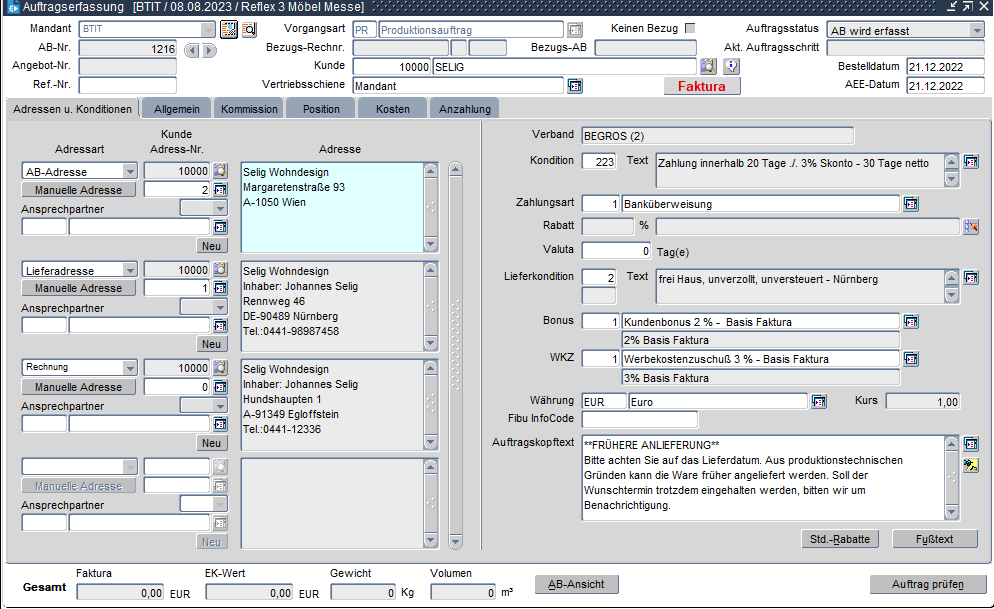Click the Kondition lookup list icon
The height and width of the screenshot is (609, 994).
coord(970,161)
